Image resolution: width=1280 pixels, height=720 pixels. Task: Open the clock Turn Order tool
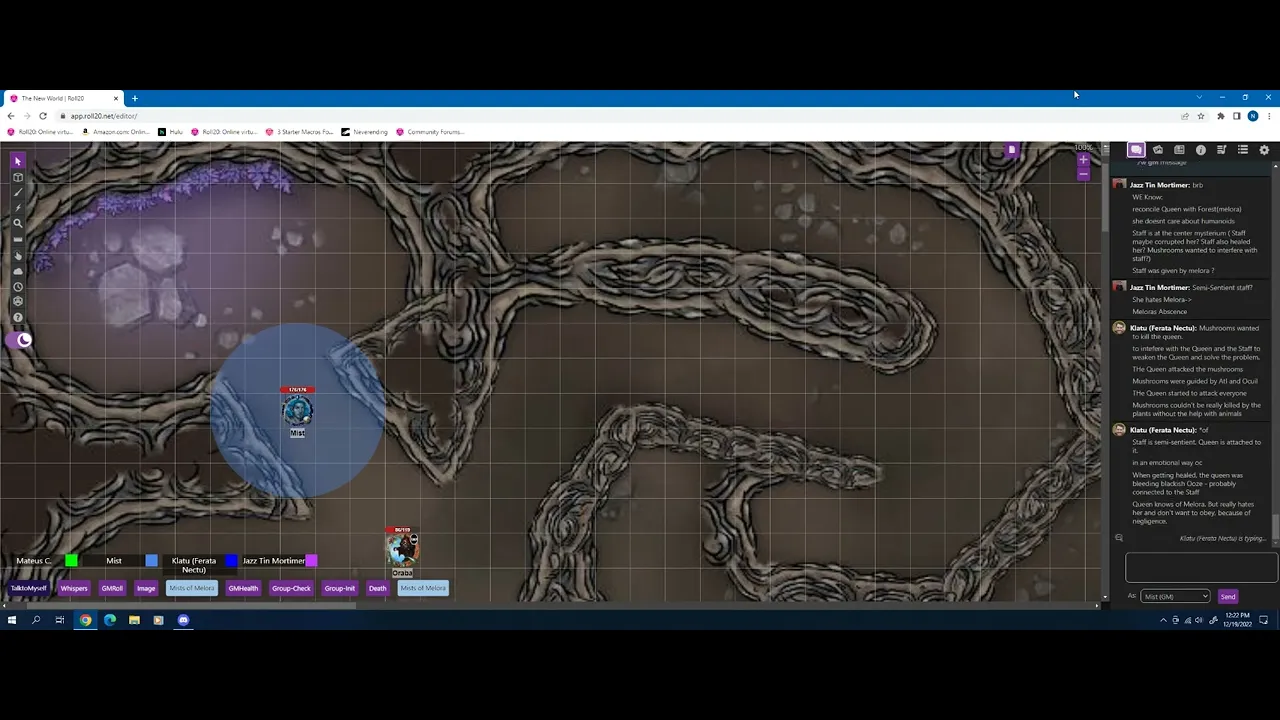coord(18,287)
